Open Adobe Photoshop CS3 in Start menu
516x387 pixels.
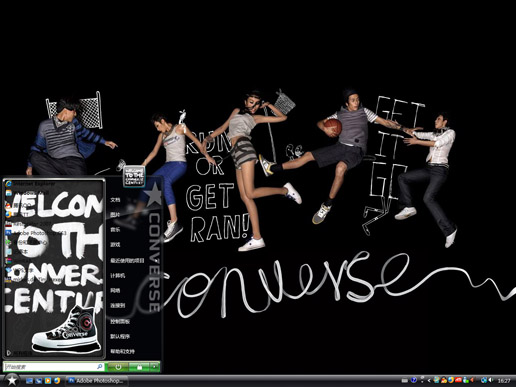37,233
